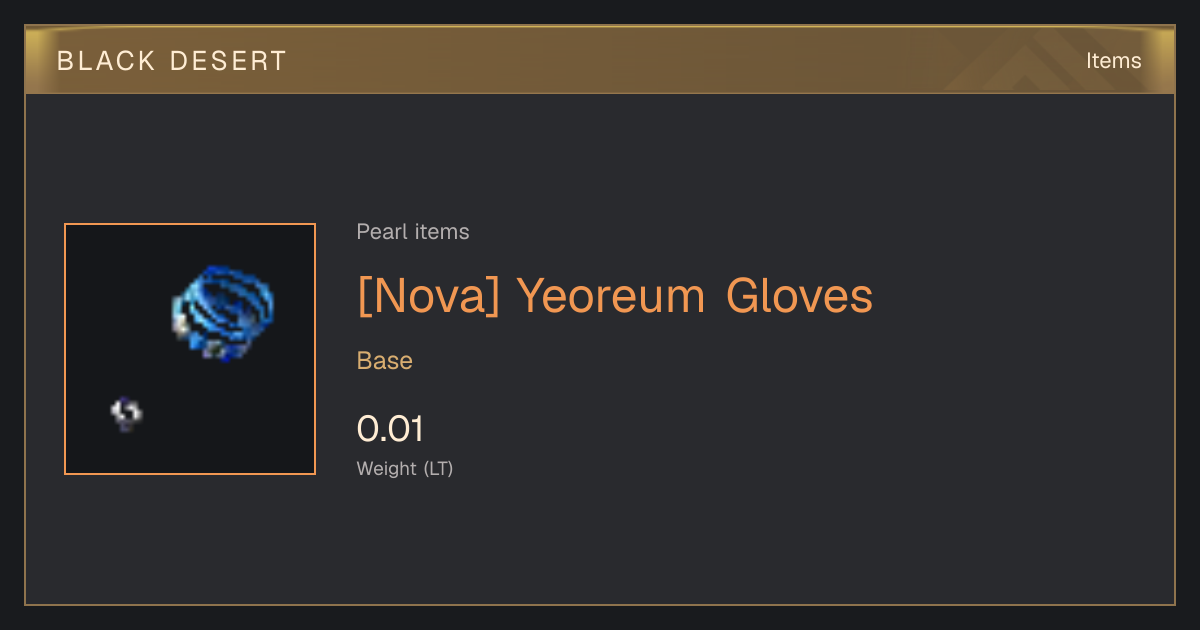Click the small silver icon in thumbnail

point(126,413)
